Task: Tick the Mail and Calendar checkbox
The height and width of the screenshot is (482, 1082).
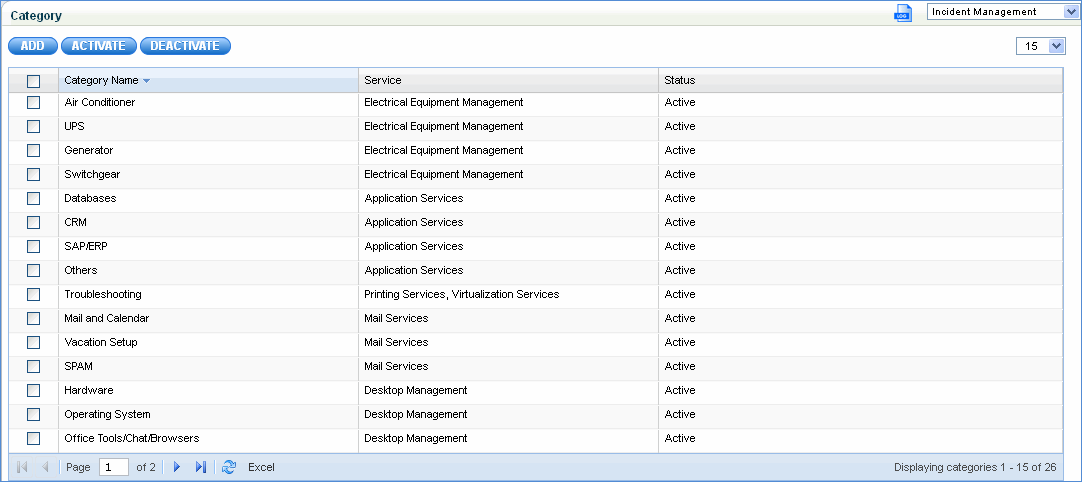Action: click(33, 318)
